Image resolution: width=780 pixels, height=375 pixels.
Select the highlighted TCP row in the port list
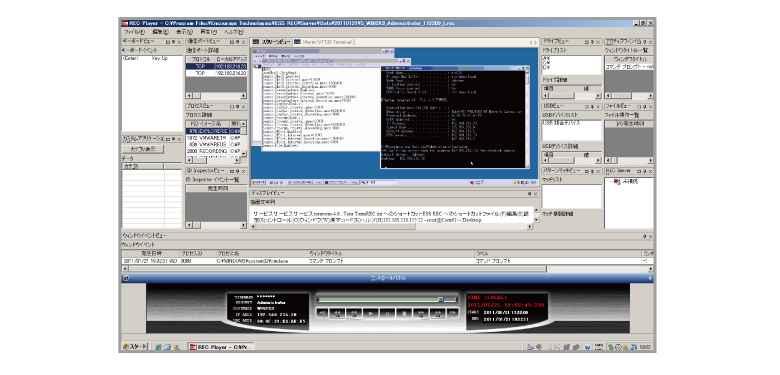click(216, 66)
